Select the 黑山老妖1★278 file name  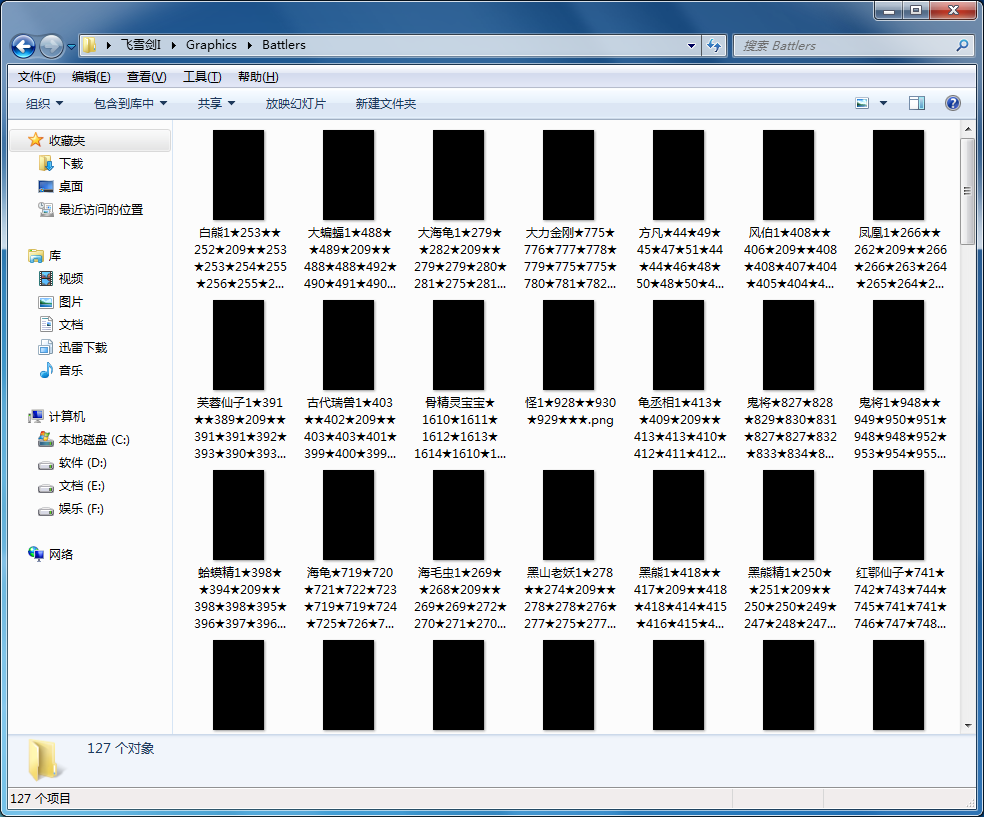click(x=570, y=598)
